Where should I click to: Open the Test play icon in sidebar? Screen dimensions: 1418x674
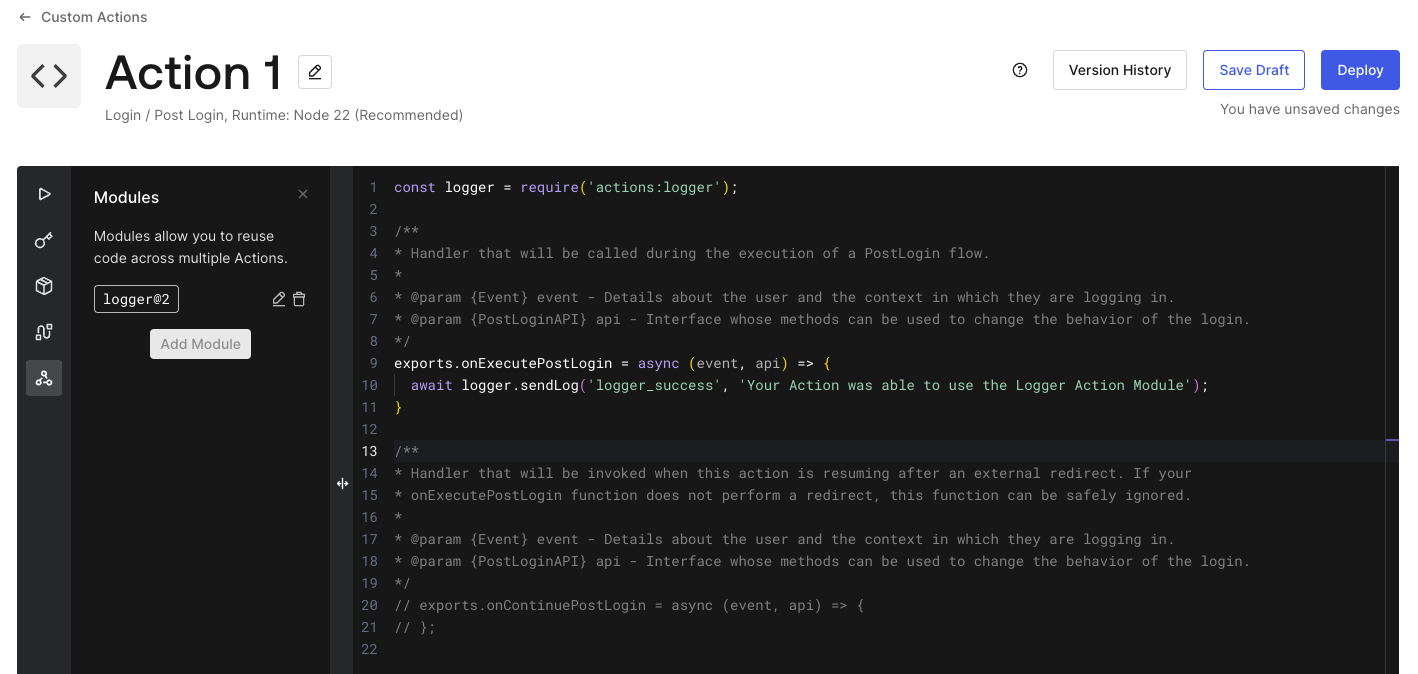(44, 194)
